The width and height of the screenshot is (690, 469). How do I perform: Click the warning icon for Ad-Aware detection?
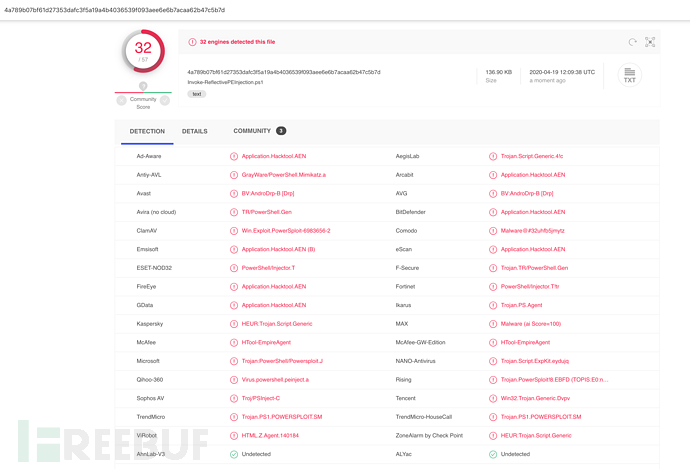tap(234, 156)
